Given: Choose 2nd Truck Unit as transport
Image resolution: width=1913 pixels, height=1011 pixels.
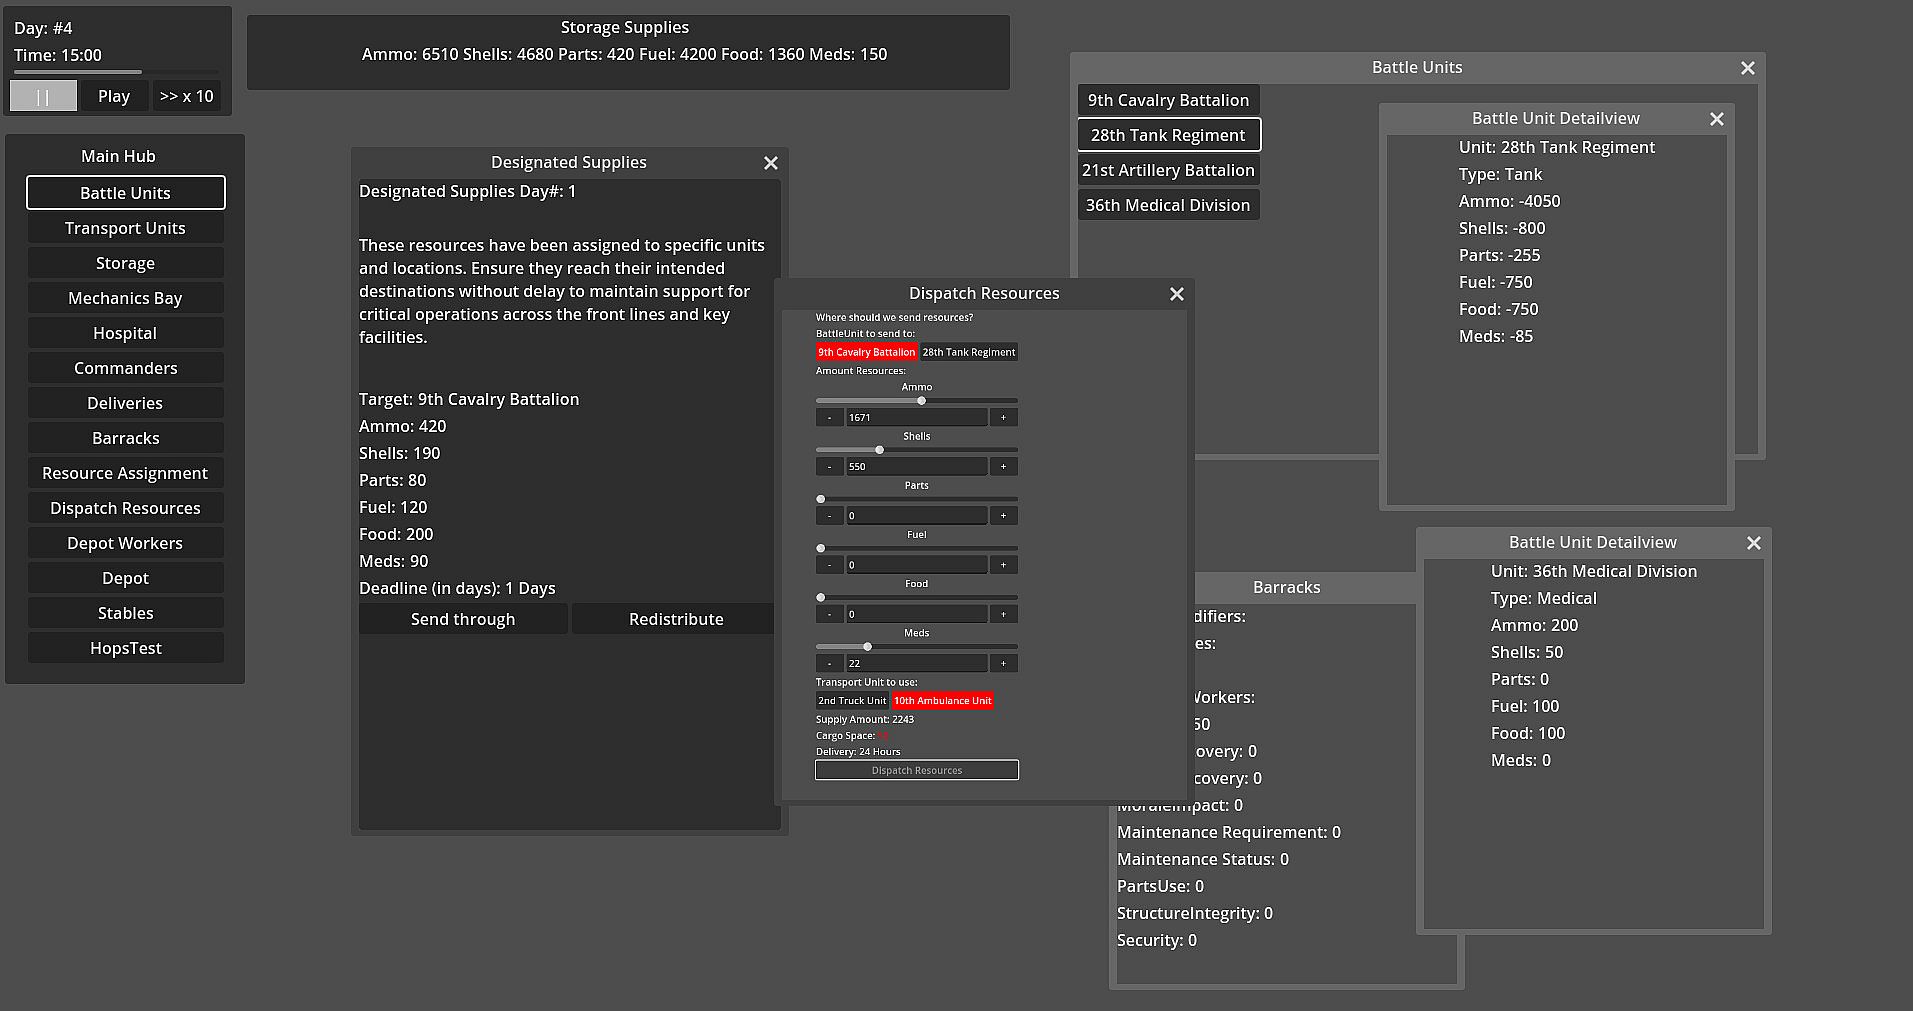Looking at the screenshot, I should pyautogui.click(x=852, y=701).
